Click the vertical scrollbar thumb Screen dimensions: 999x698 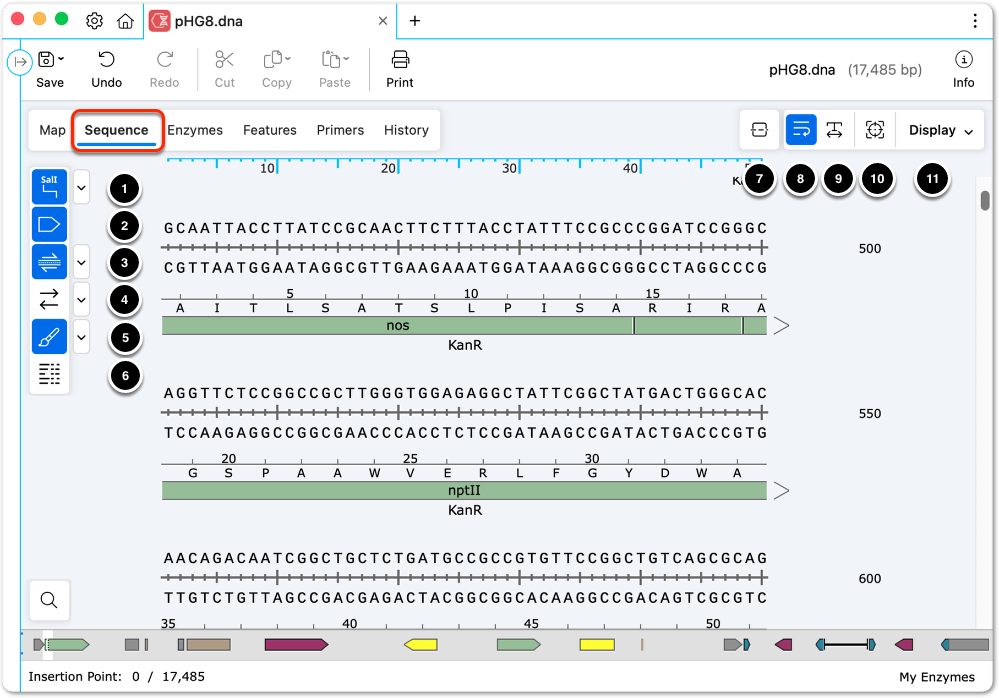coord(985,201)
